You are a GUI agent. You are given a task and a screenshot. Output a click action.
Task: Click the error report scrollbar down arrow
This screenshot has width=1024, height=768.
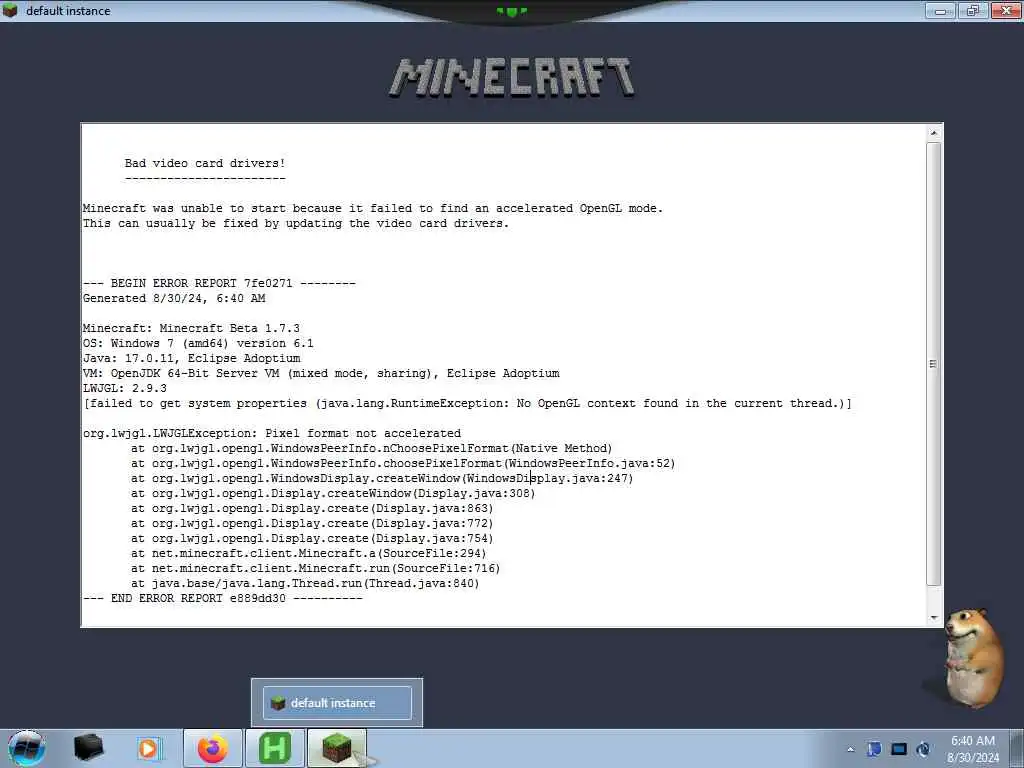934,617
